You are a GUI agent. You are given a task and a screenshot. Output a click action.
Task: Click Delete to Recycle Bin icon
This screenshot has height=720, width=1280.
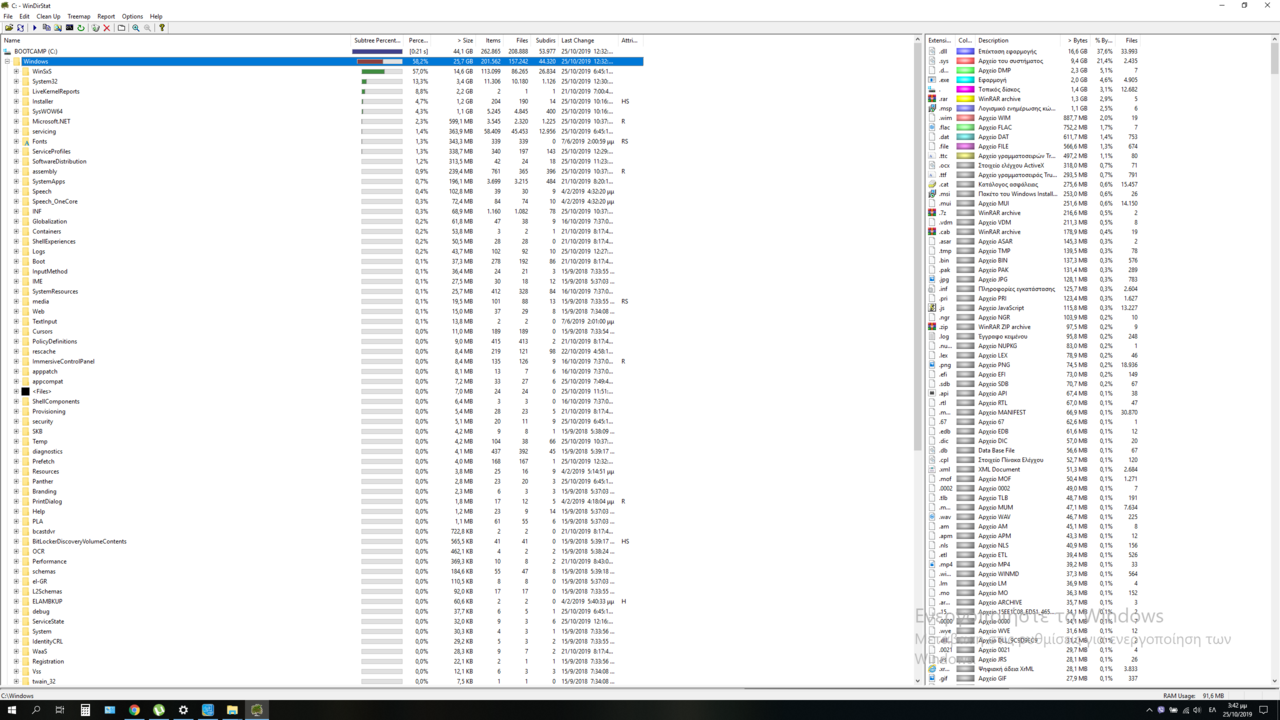tap(96, 28)
